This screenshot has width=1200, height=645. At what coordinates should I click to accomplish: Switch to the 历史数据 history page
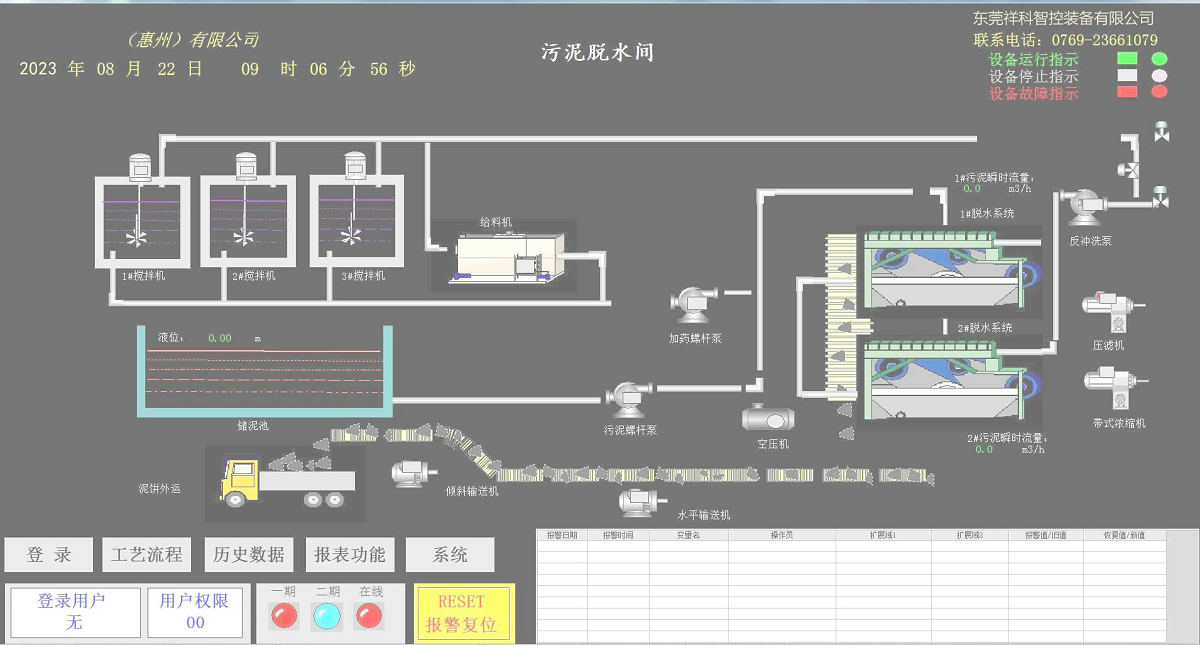(249, 555)
